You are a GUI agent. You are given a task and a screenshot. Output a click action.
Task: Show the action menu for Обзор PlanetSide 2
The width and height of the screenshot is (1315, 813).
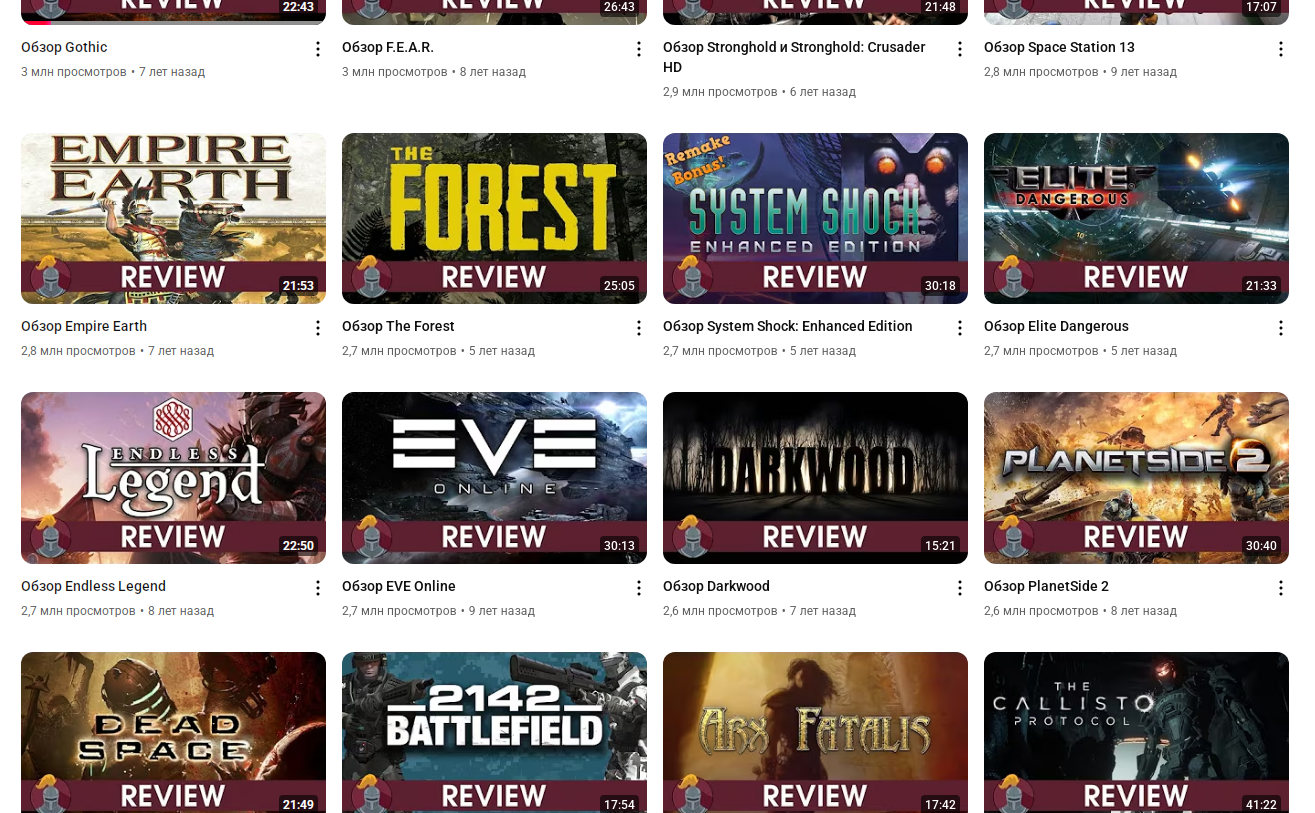click(x=1281, y=588)
